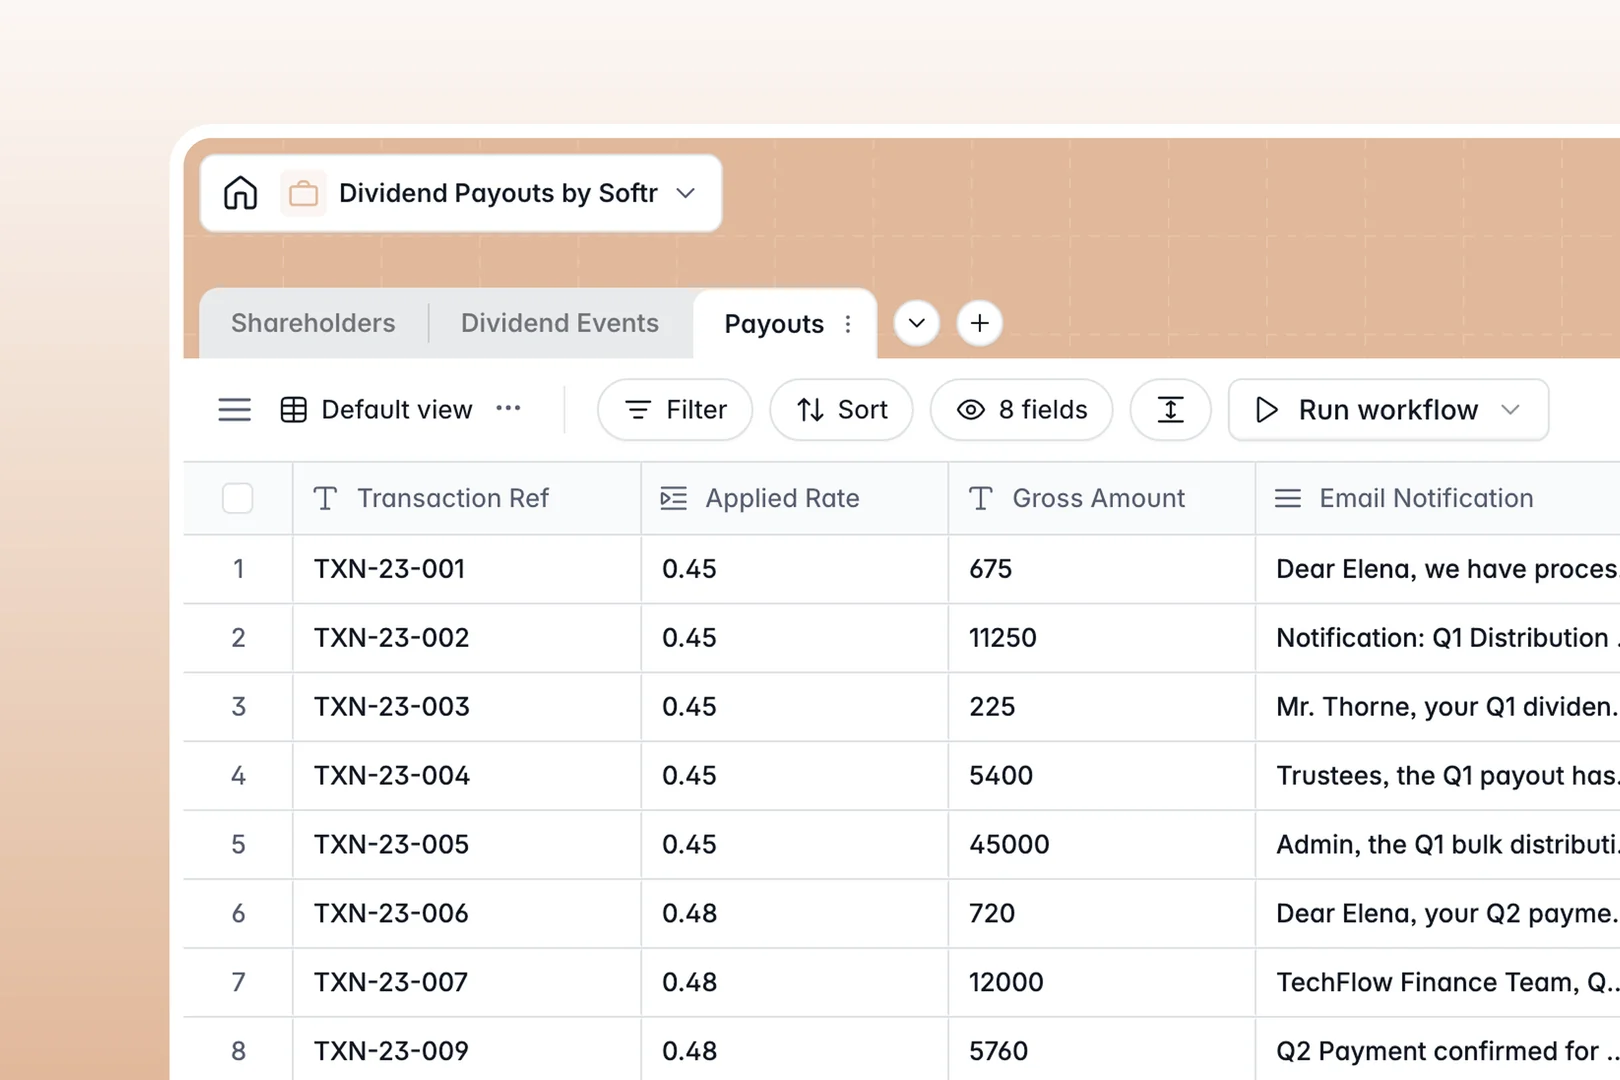Click the Gross Amount text type icon
1620x1080 pixels.
[x=981, y=498]
